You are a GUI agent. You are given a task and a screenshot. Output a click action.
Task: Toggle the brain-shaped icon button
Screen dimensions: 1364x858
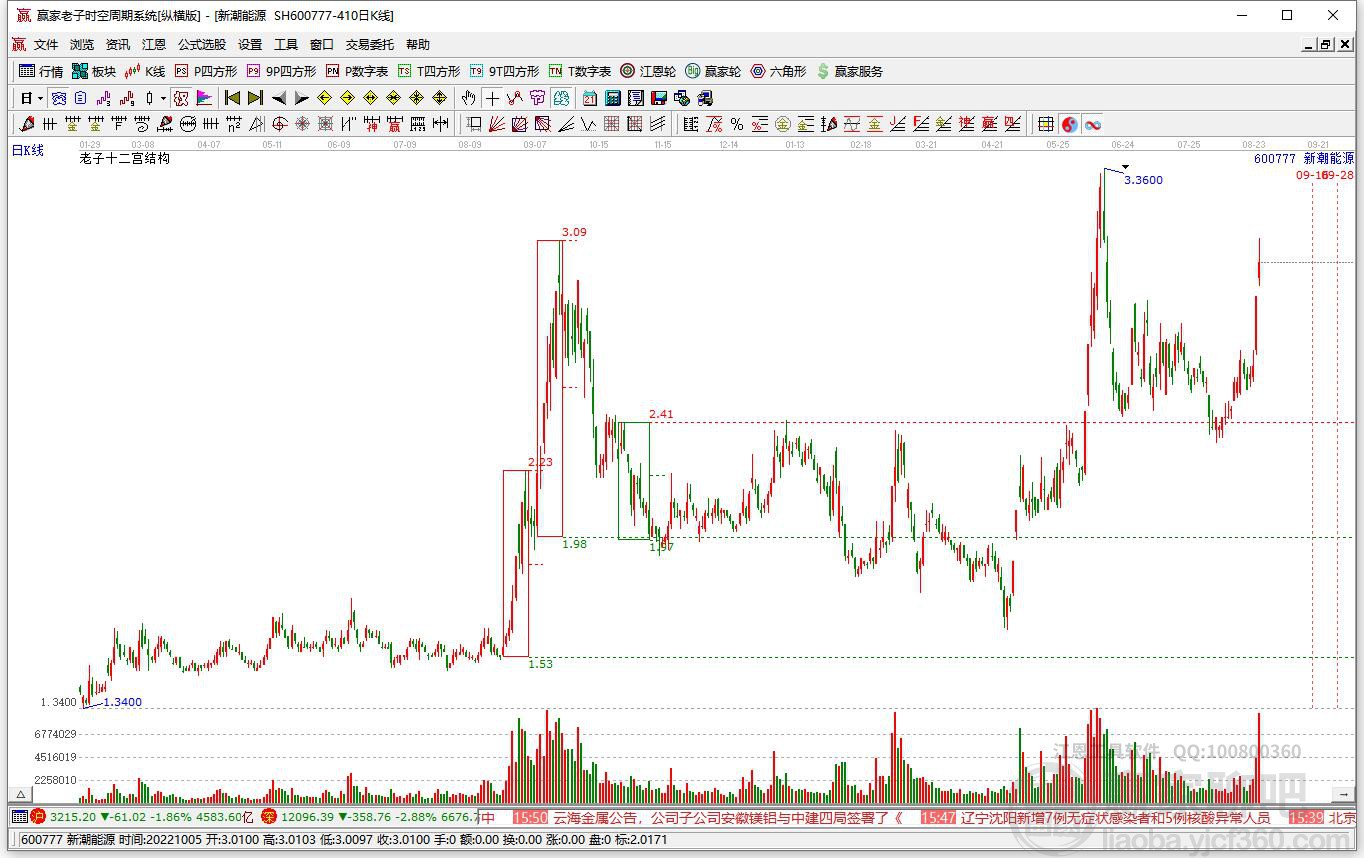click(x=561, y=98)
